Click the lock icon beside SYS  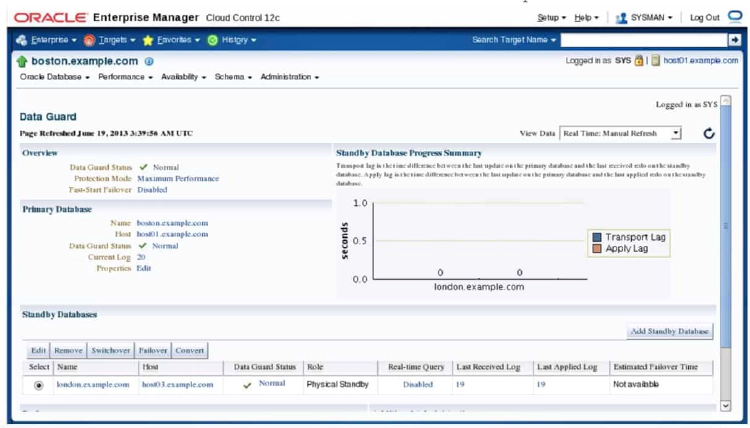(x=639, y=61)
